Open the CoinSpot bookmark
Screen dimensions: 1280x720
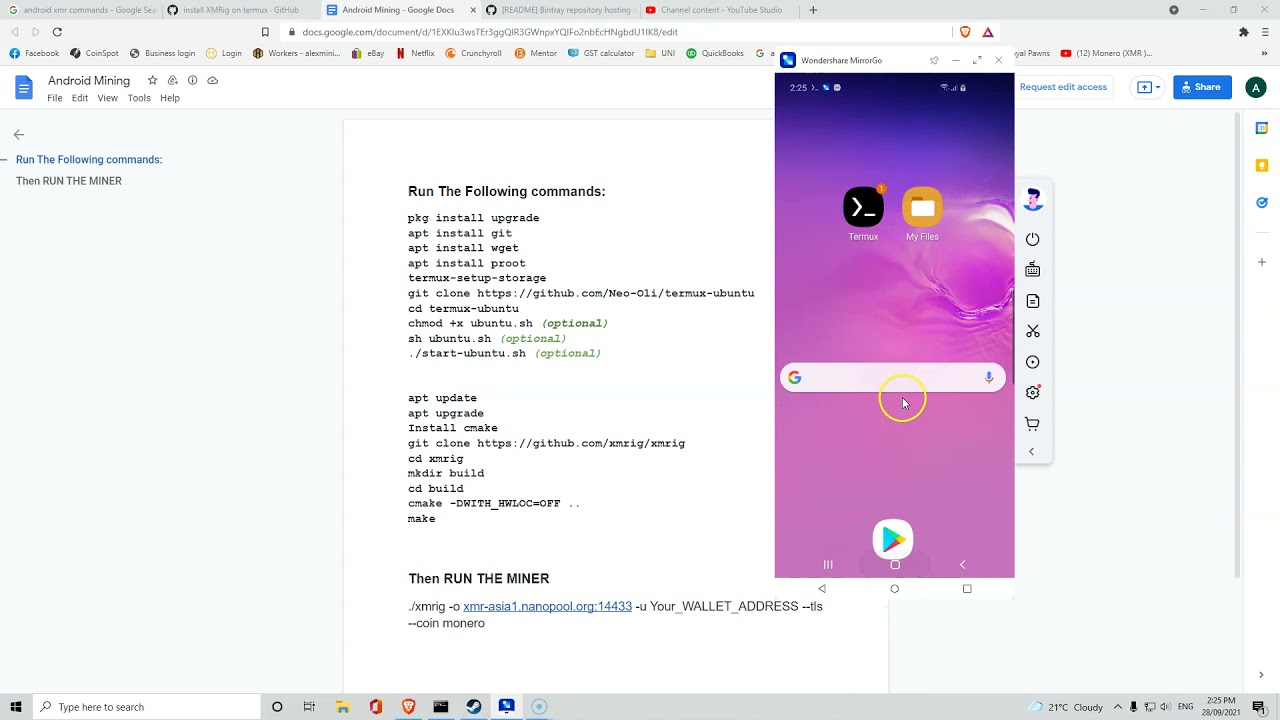coord(94,53)
